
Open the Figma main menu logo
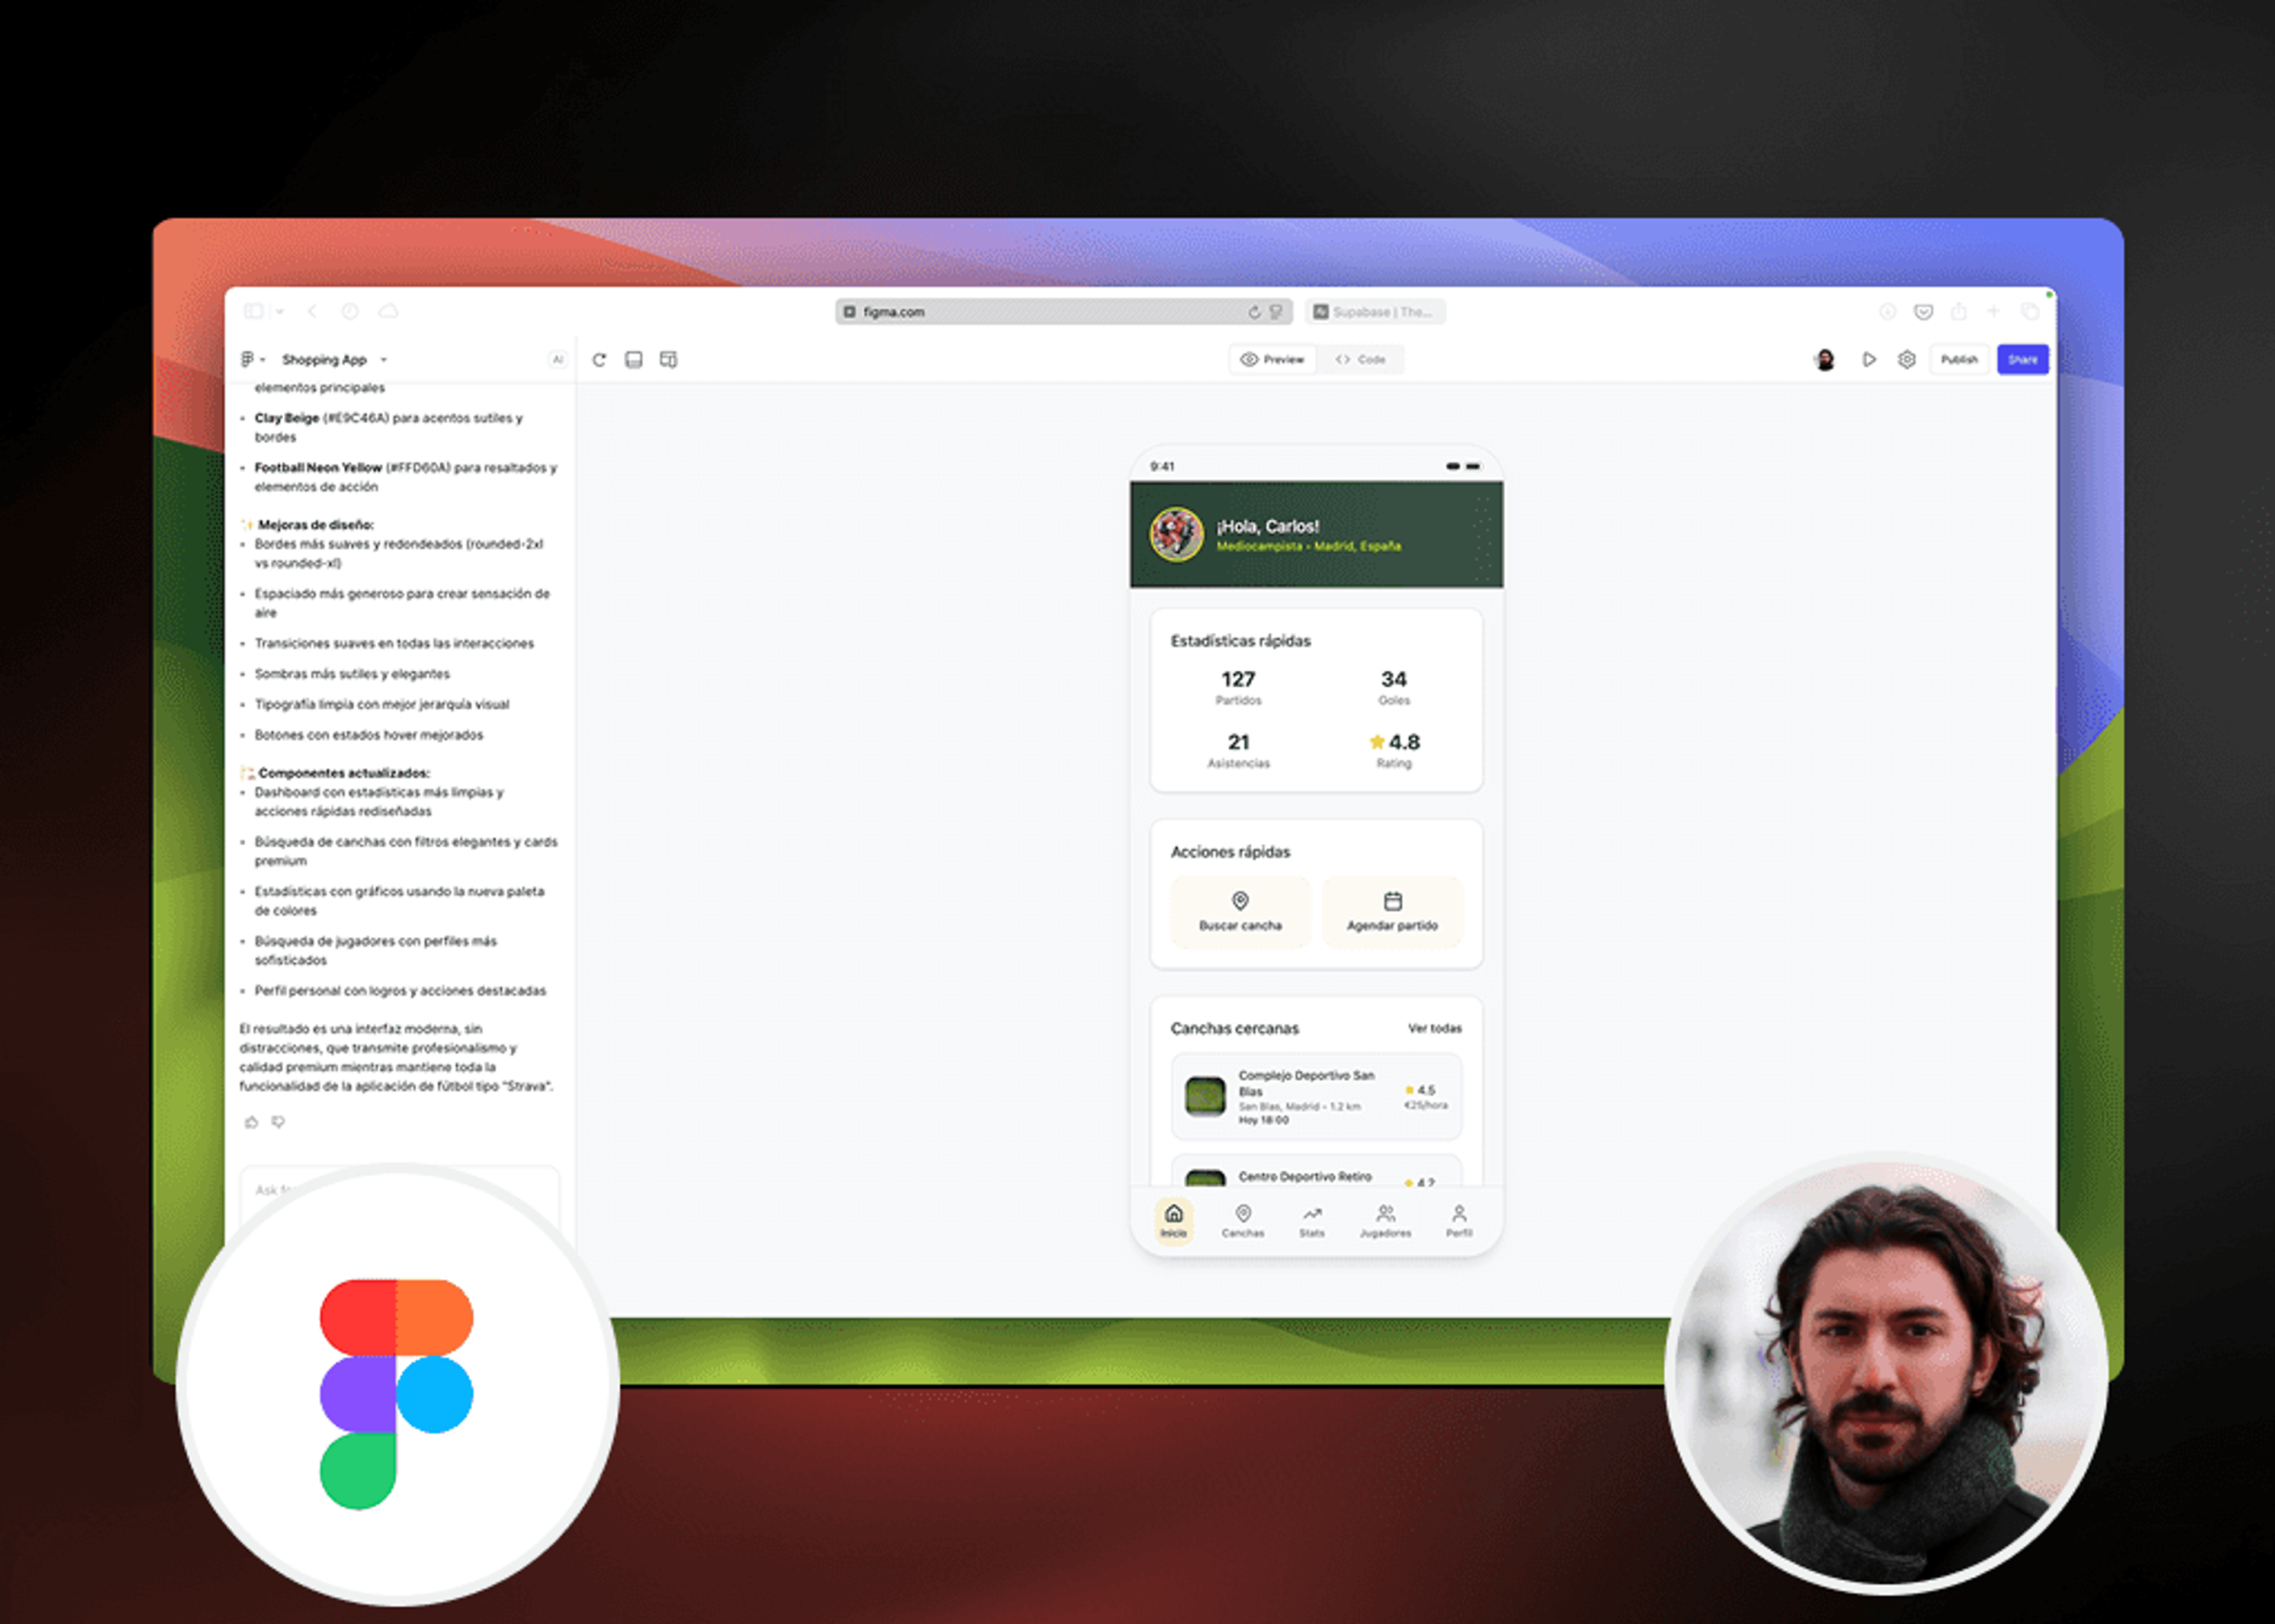click(x=248, y=359)
